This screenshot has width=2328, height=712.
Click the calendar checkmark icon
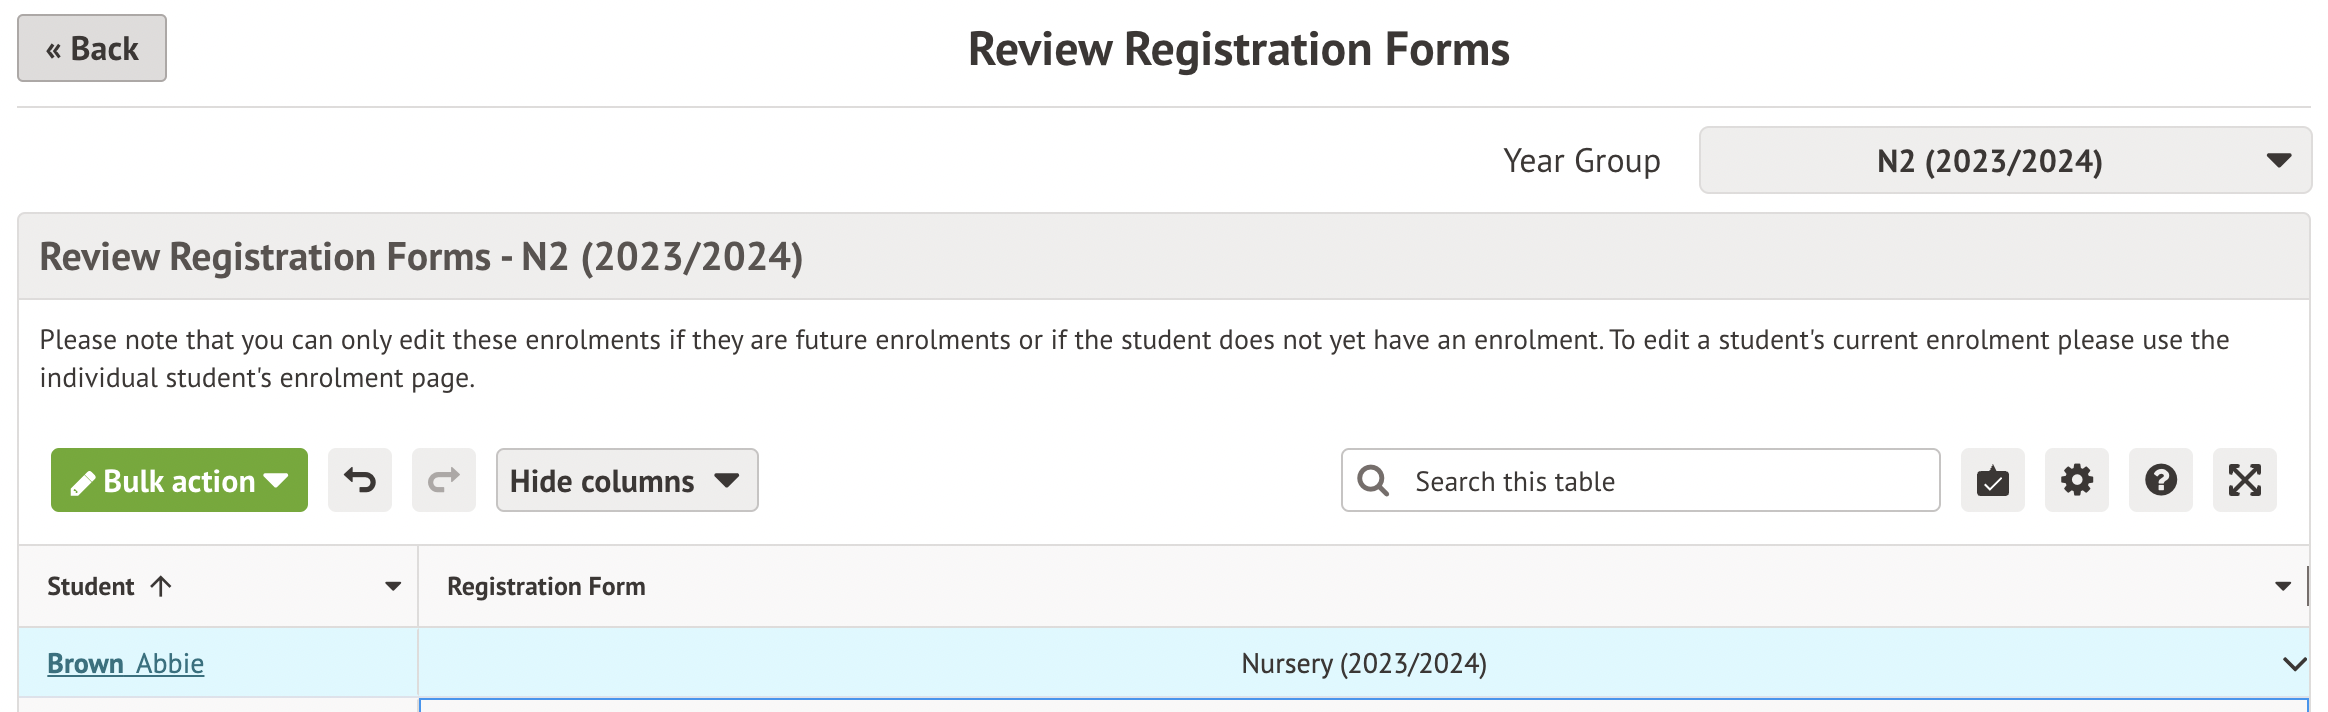click(x=1992, y=481)
